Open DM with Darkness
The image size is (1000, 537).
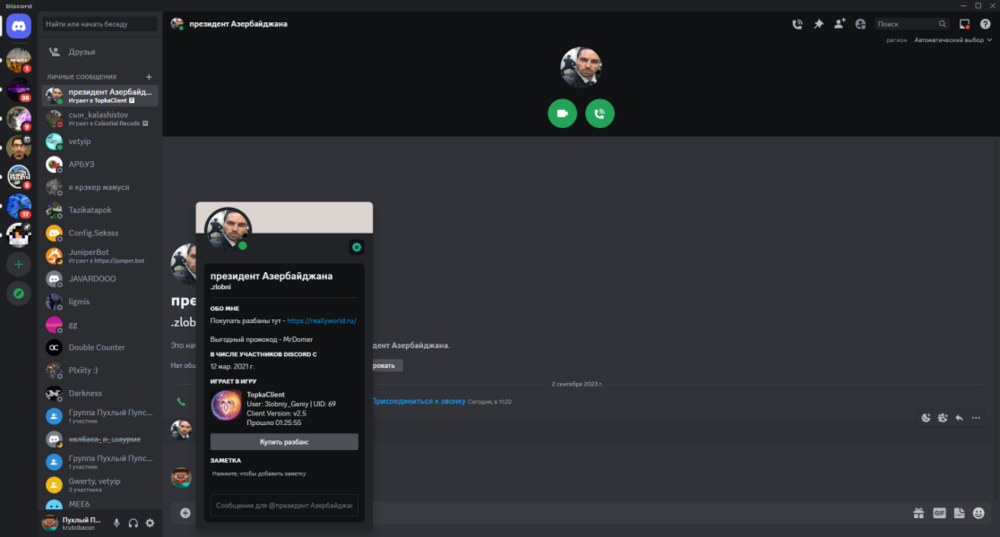[x=99, y=393]
